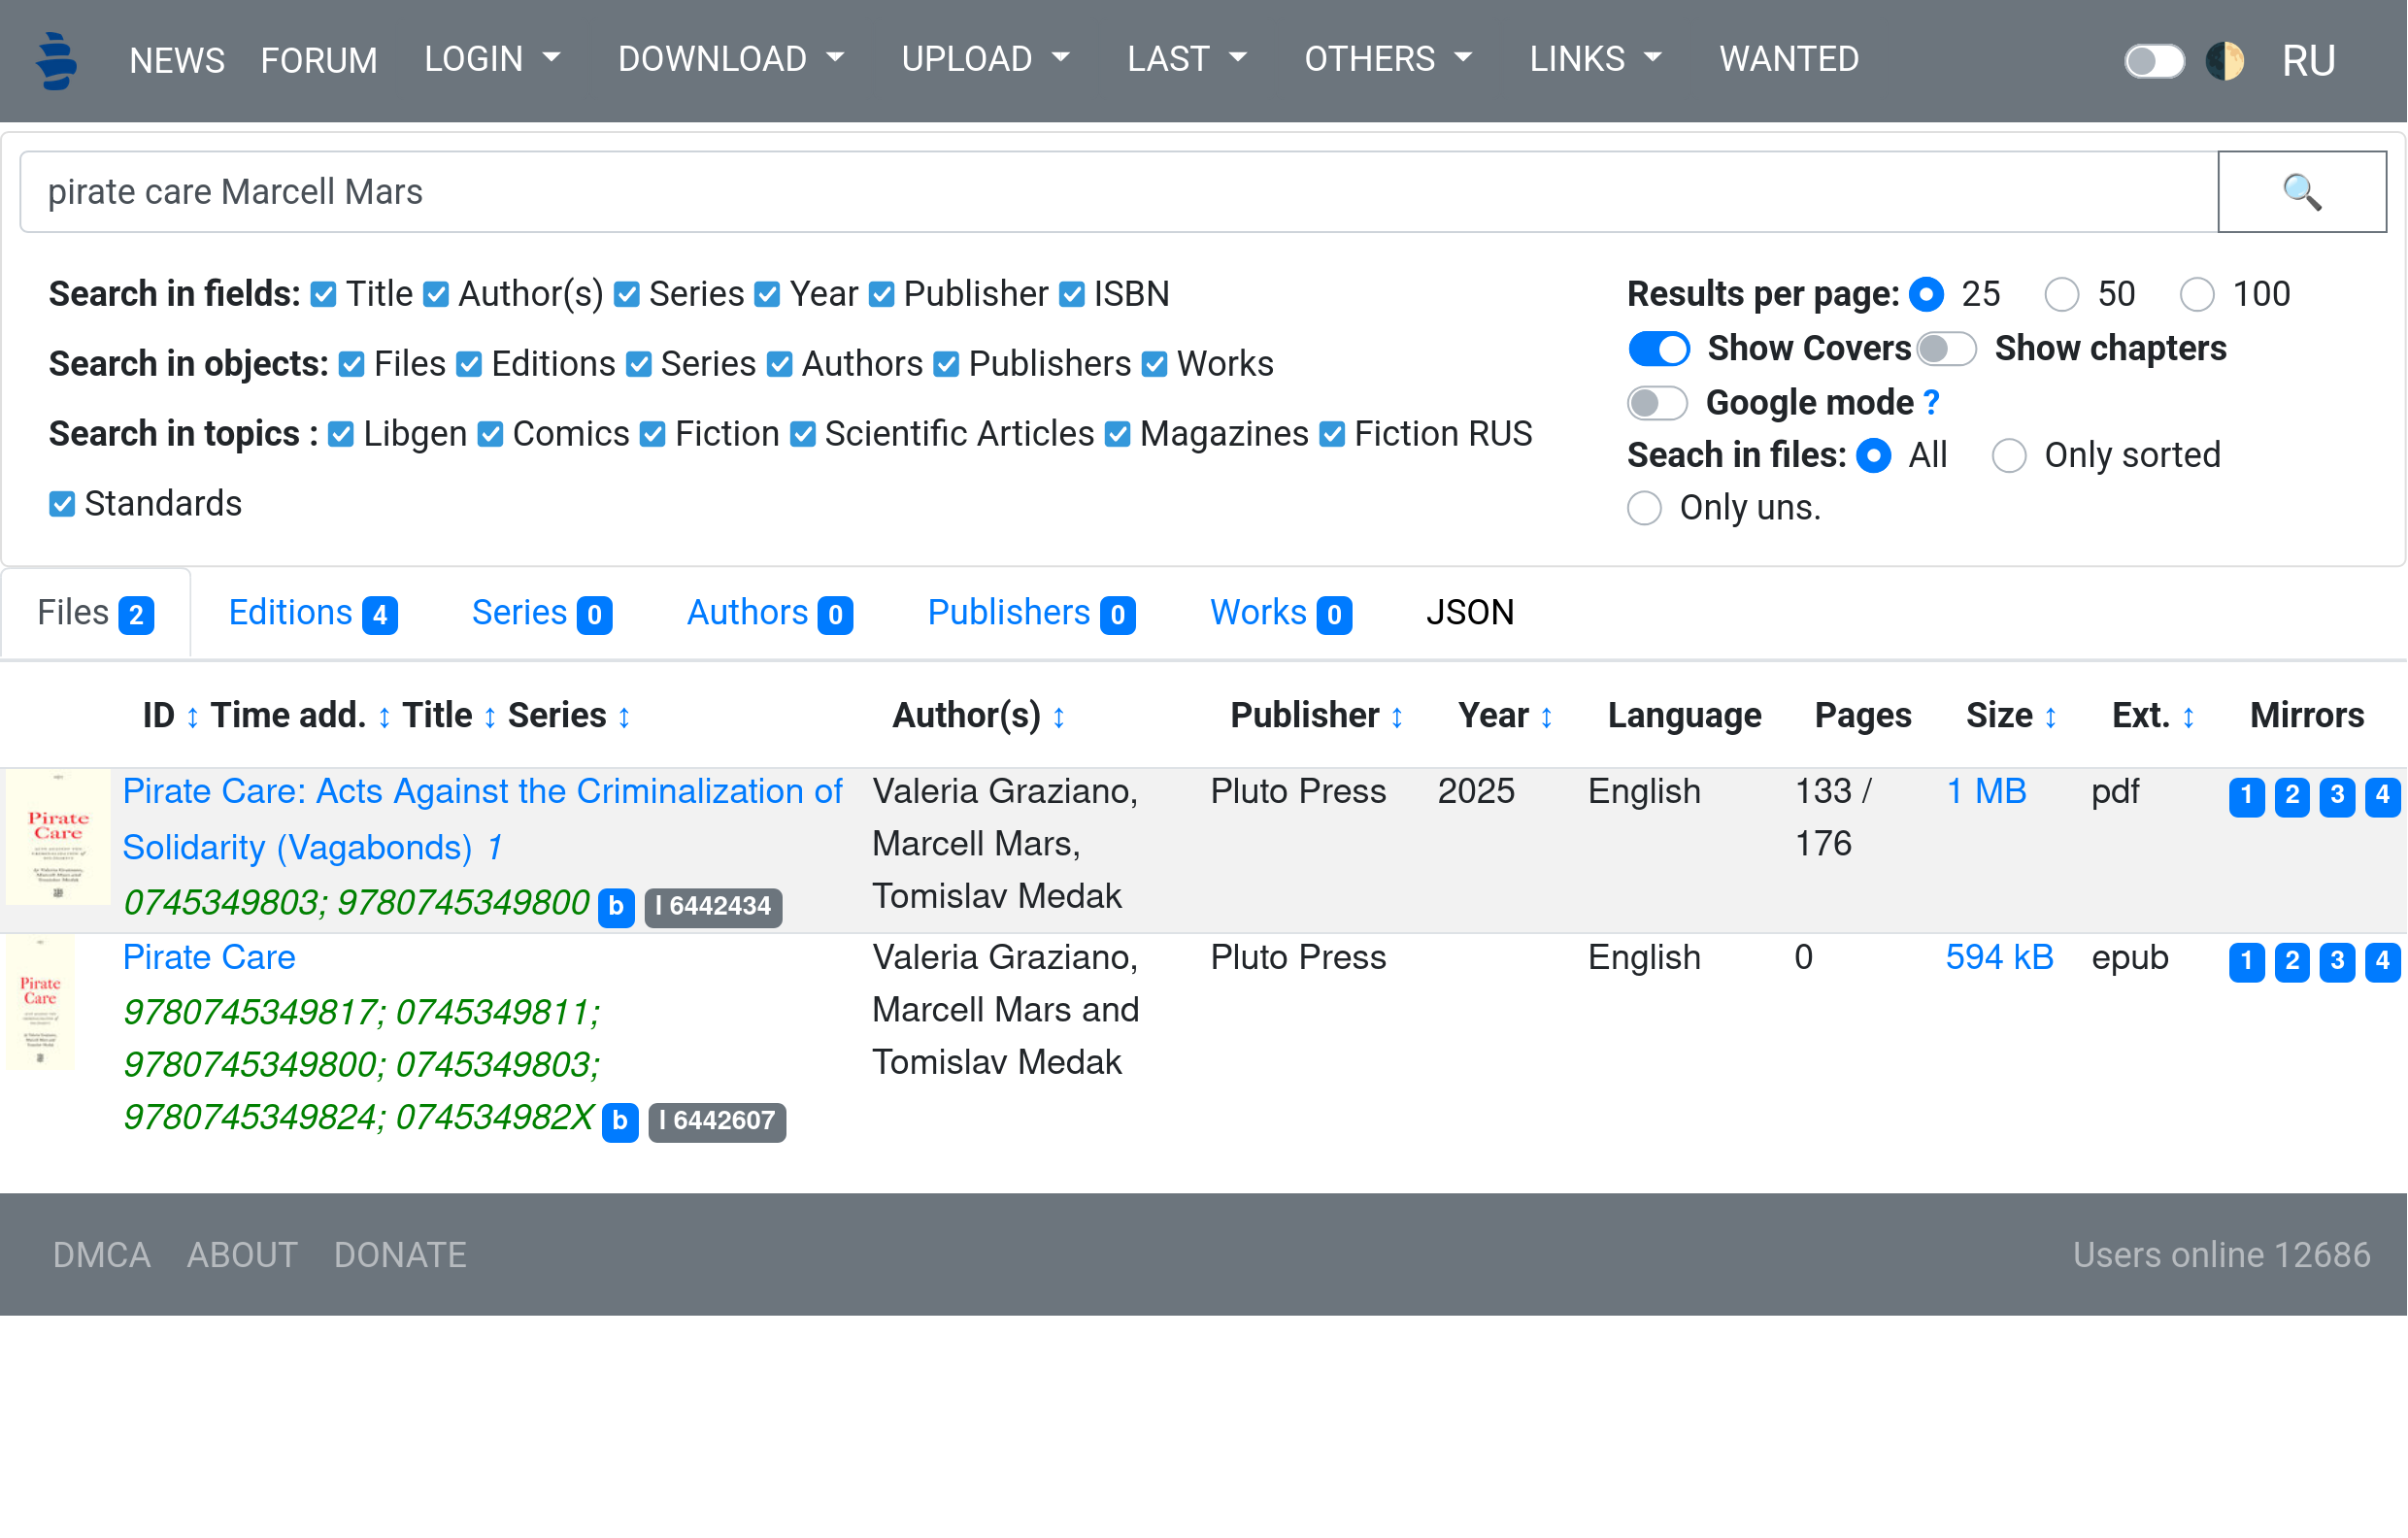The height and width of the screenshot is (1538, 2408).
Task: Click the half-moon theme icon
Action: pyautogui.click(x=2225, y=60)
